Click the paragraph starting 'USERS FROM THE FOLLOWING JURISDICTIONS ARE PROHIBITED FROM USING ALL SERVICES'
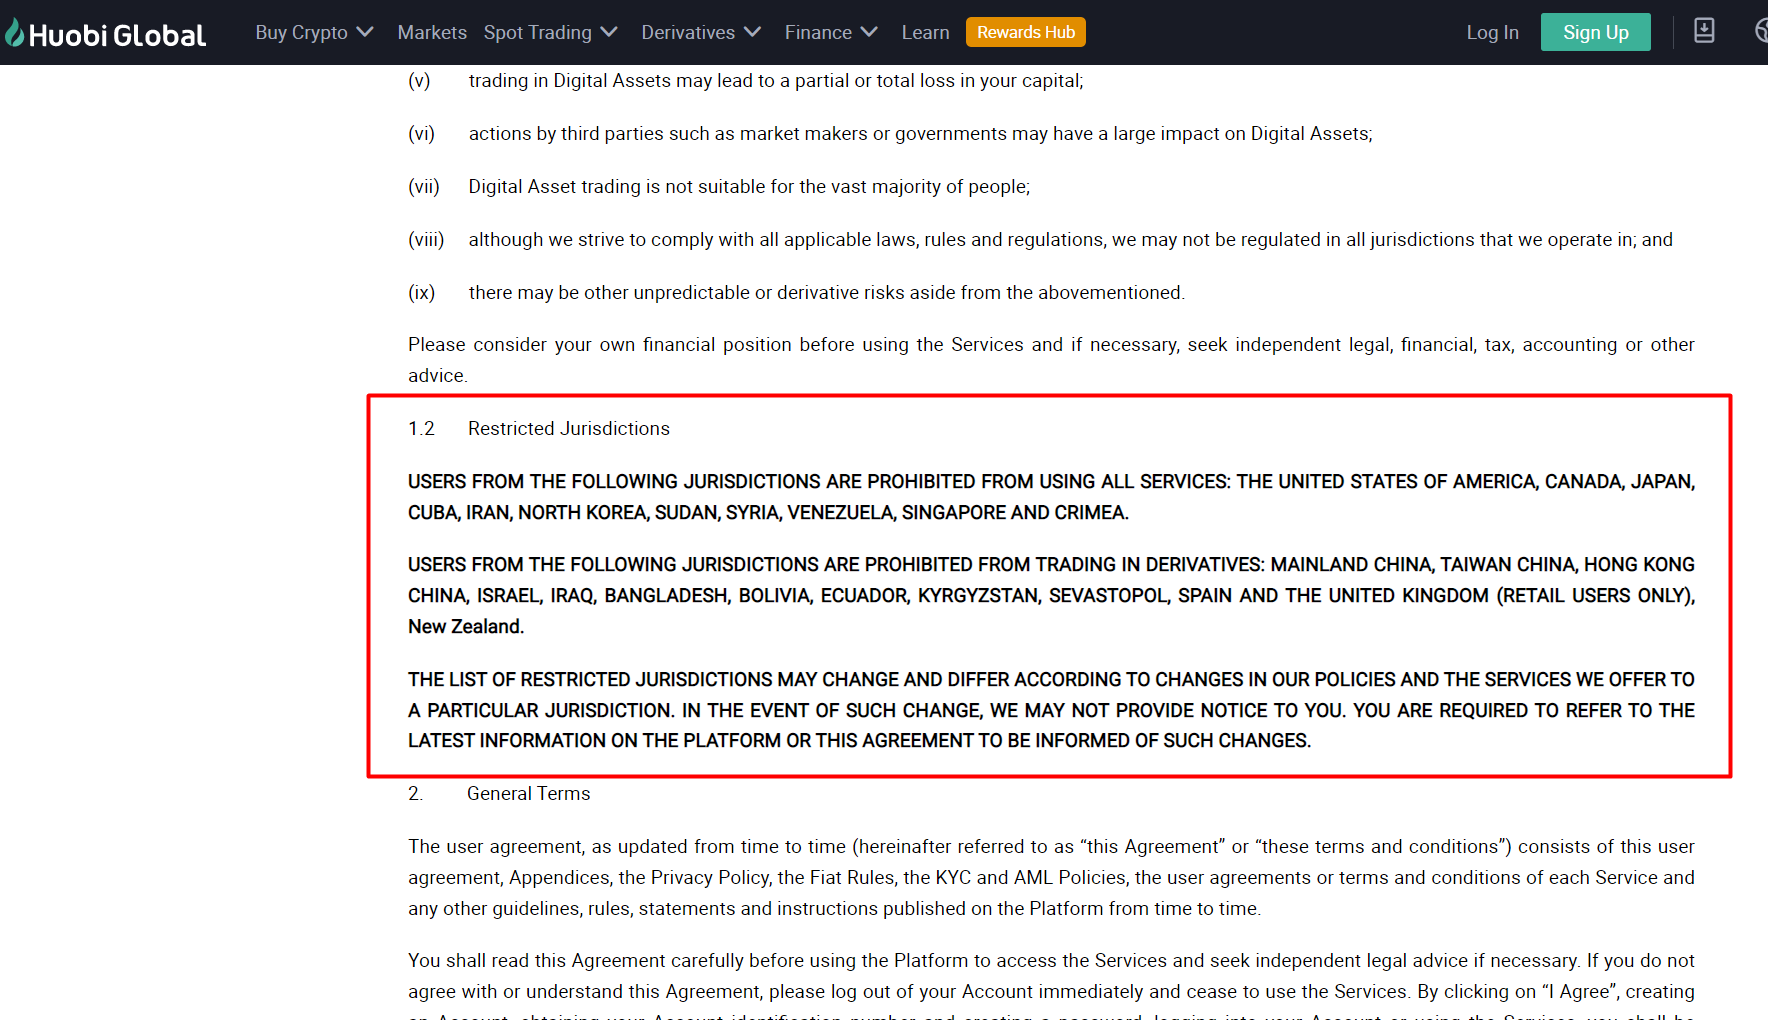This screenshot has height=1020, width=1768. click(x=1051, y=497)
